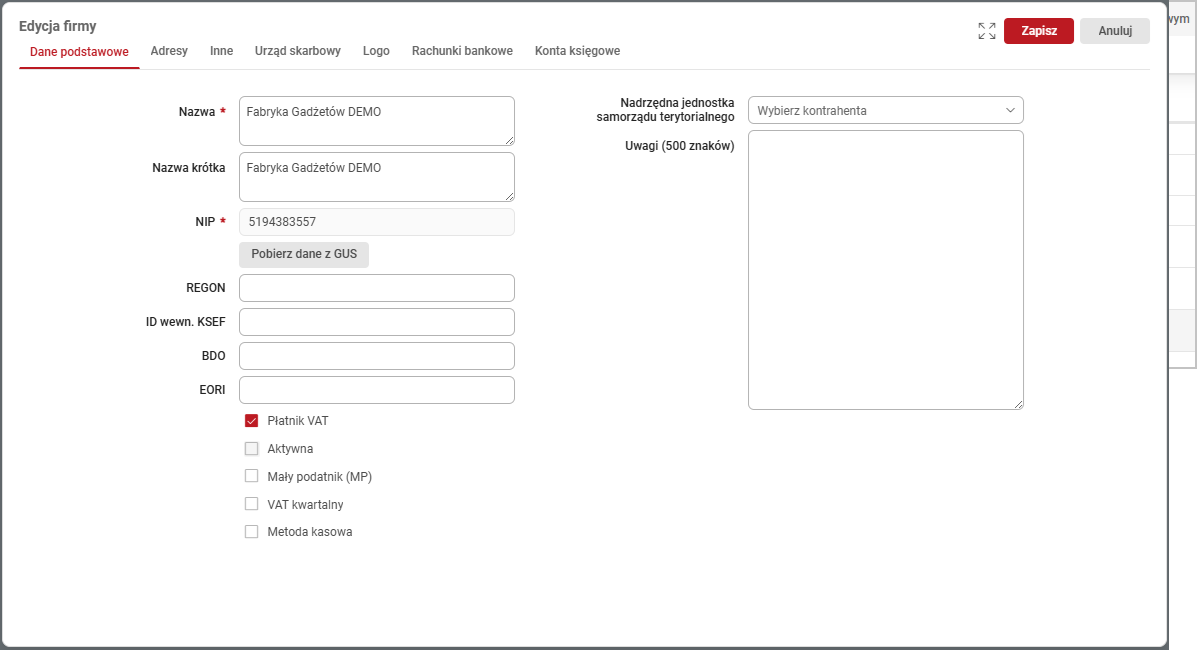Focus the Uwagi notes text area
1197x650 pixels.
tap(885, 270)
